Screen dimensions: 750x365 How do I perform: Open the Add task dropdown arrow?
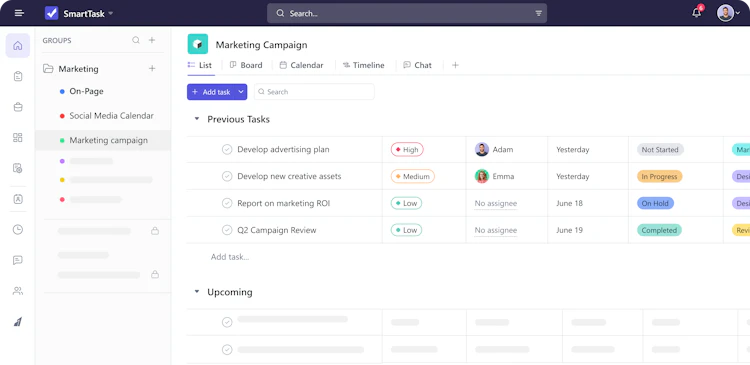(x=241, y=92)
